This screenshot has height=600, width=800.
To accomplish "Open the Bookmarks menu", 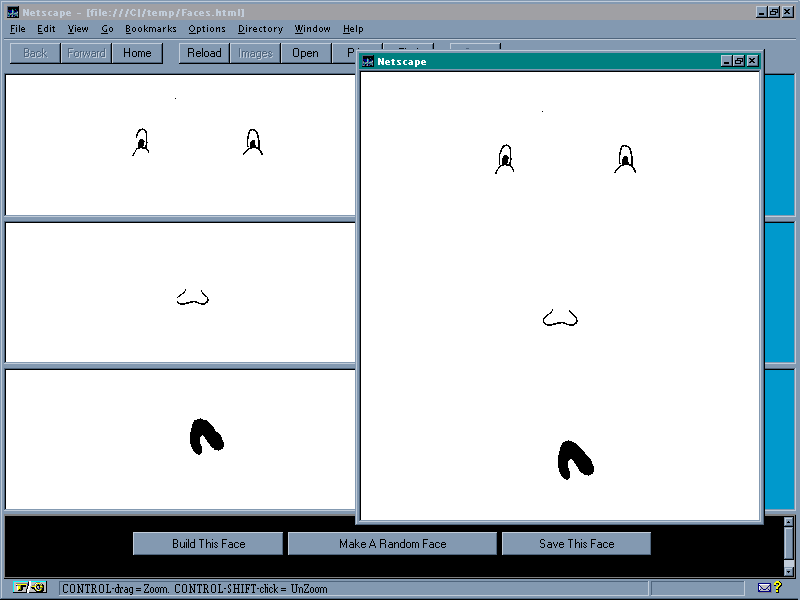I will click(150, 29).
